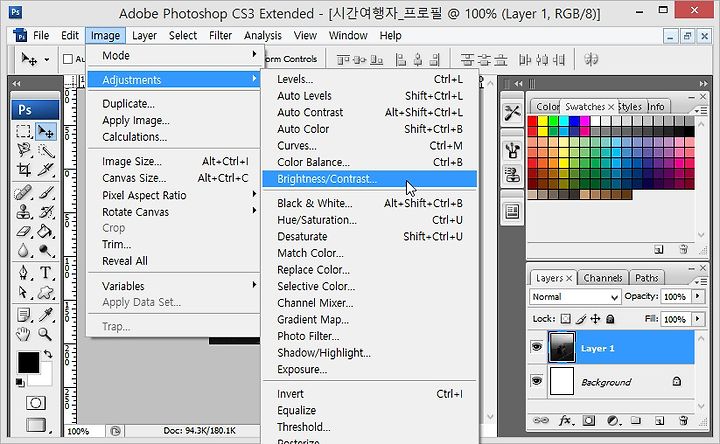Viewport: 720px width, 444px height.
Task: Pick the yellow swatch in top row
Action: (543, 121)
